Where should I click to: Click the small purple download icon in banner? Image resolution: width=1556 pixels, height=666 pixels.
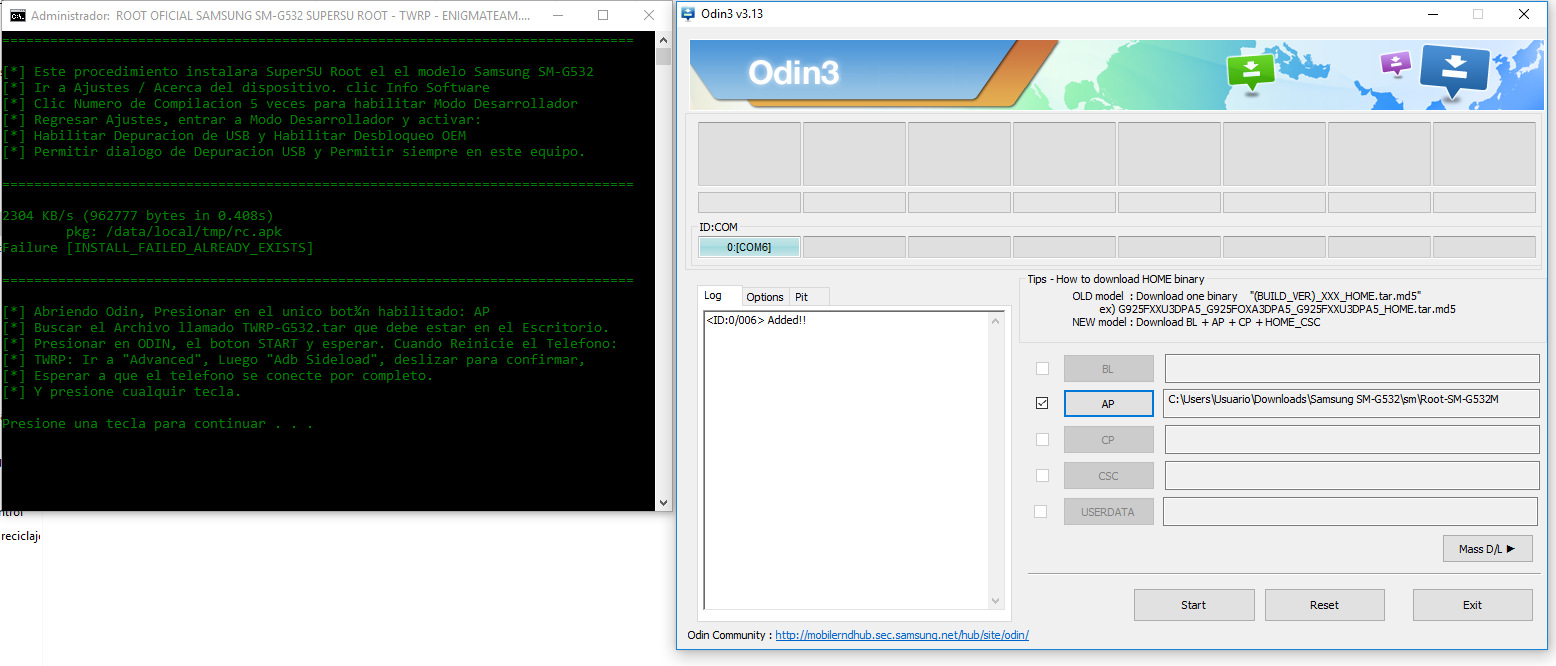click(x=1394, y=64)
